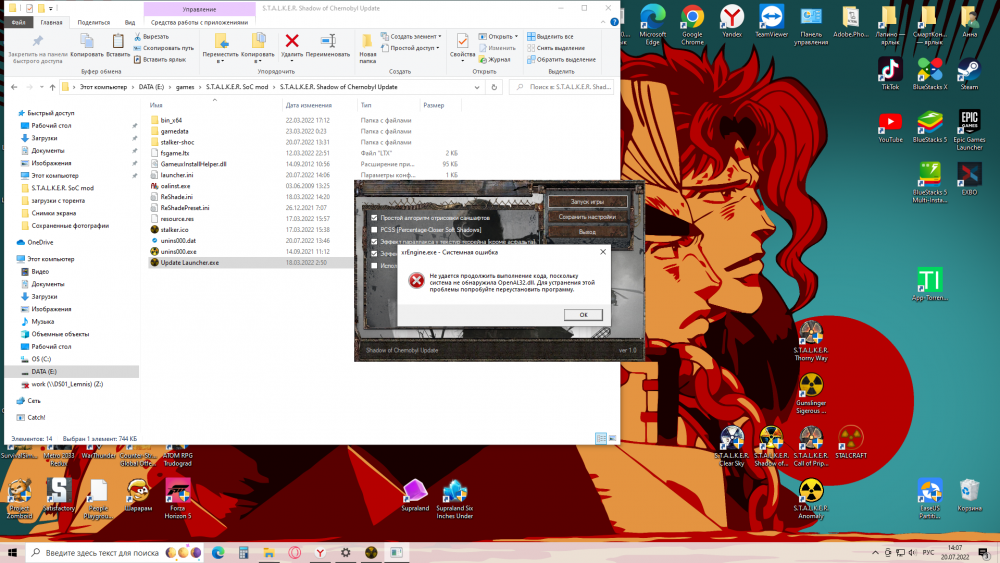1000x563 pixels.
Task: Click the red Удалить delete icon
Action: (292, 41)
